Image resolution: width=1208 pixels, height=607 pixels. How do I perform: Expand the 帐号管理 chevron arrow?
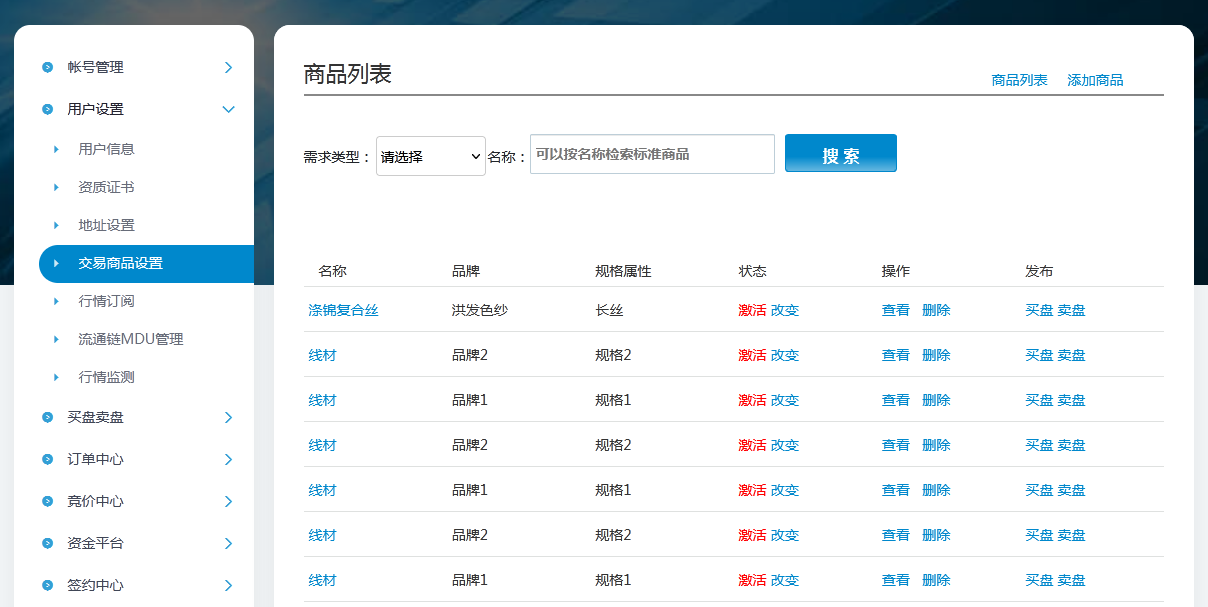pos(228,67)
